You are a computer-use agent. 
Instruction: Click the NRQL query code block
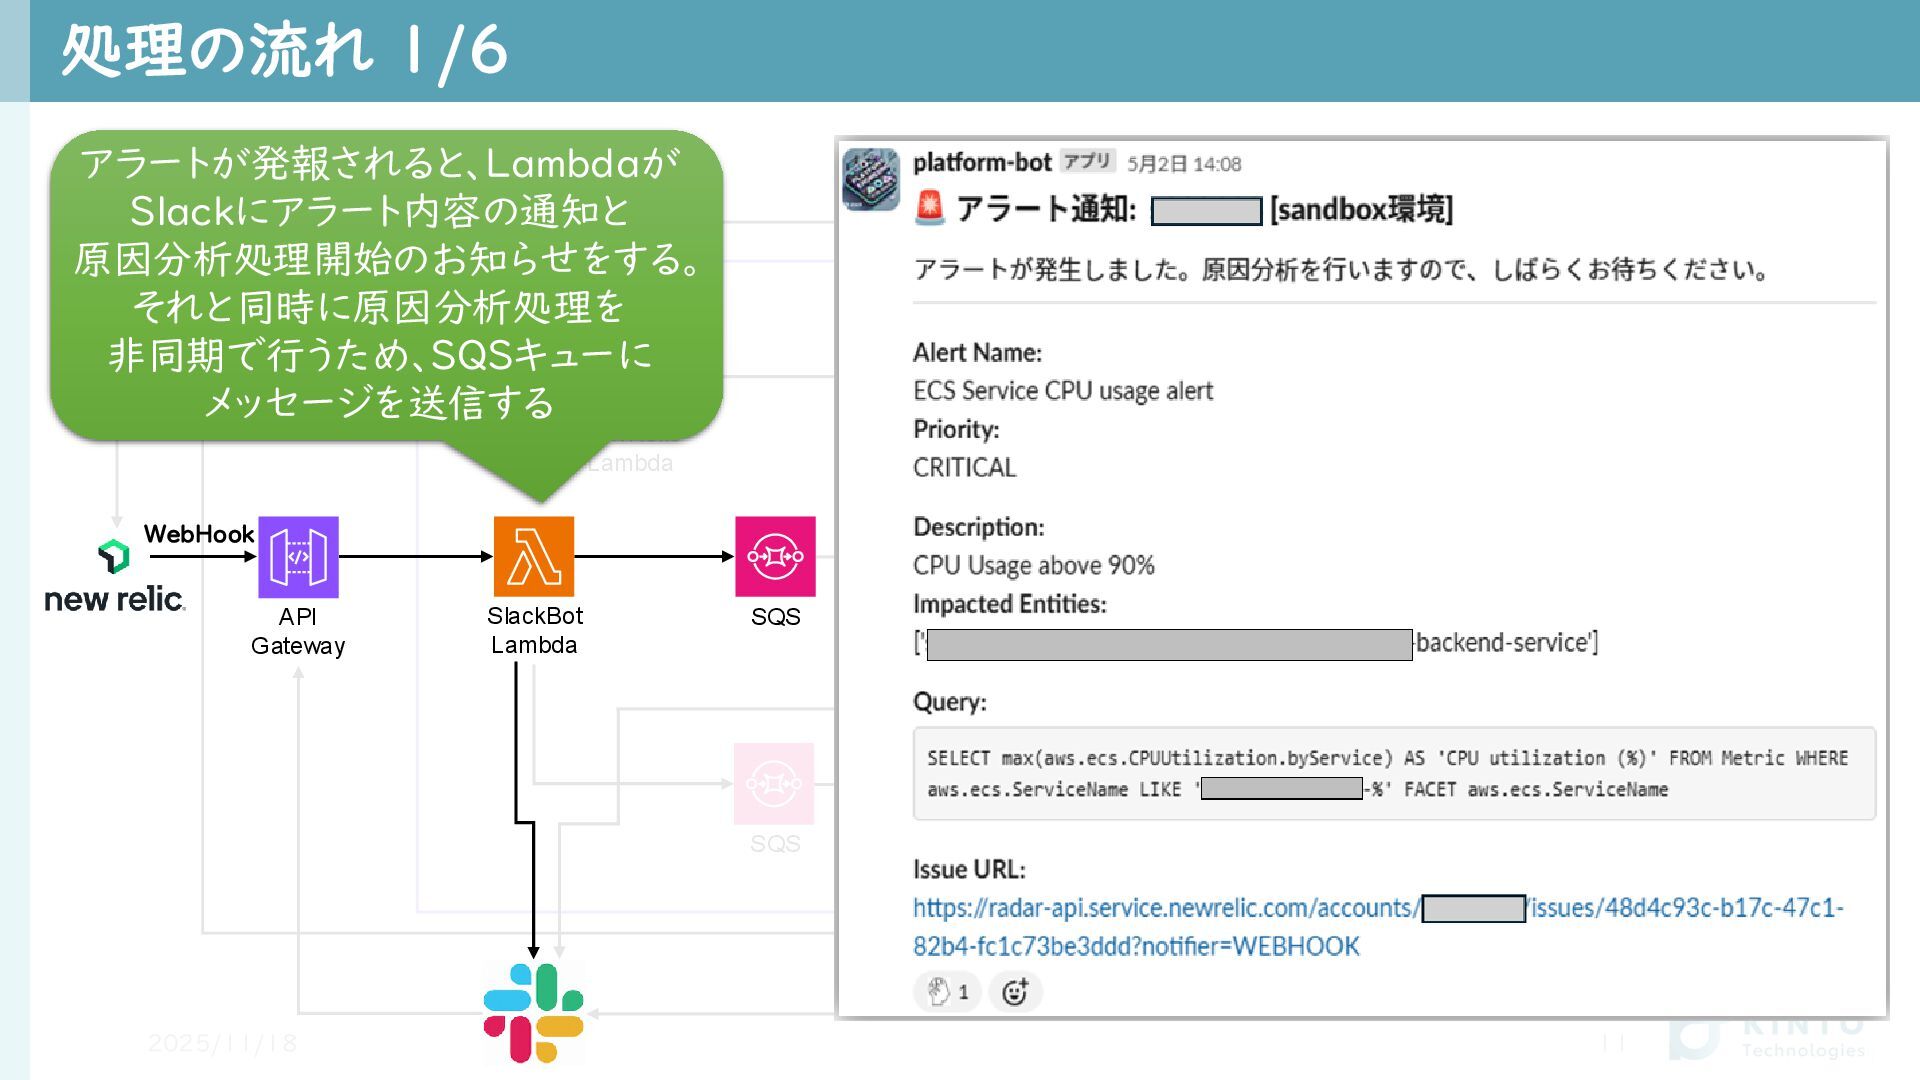[1393, 773]
